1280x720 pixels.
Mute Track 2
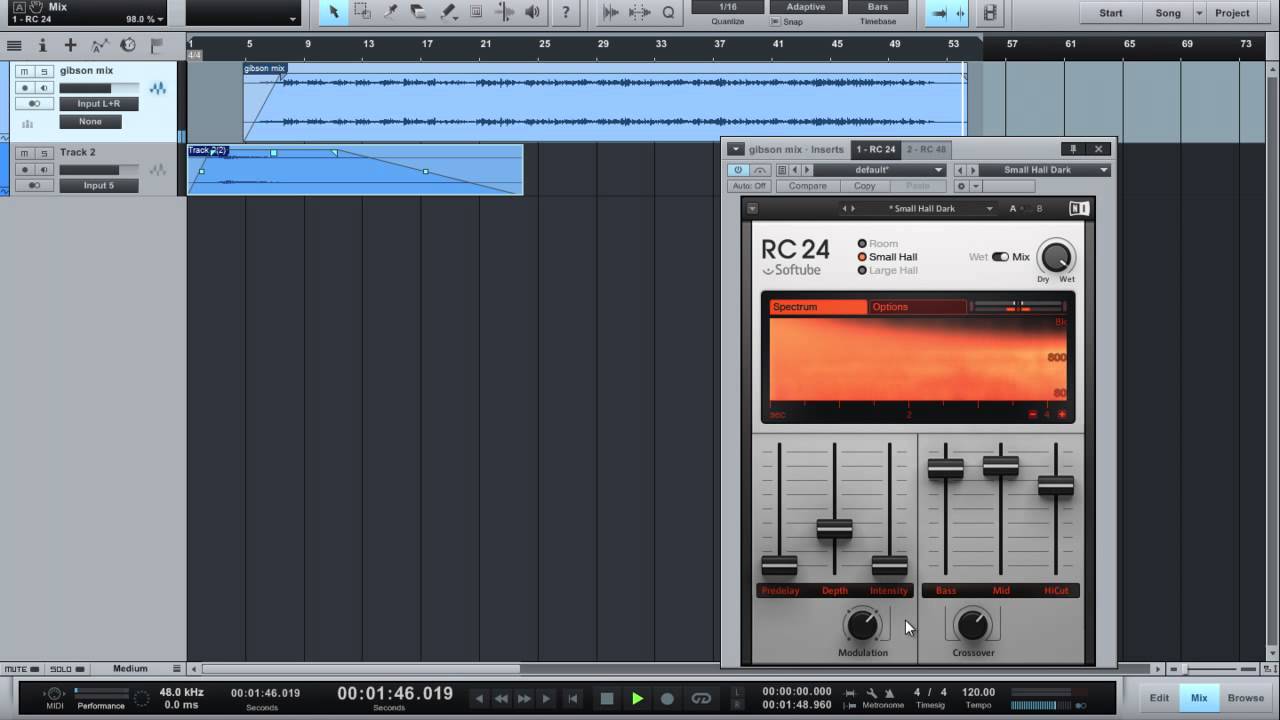point(24,153)
